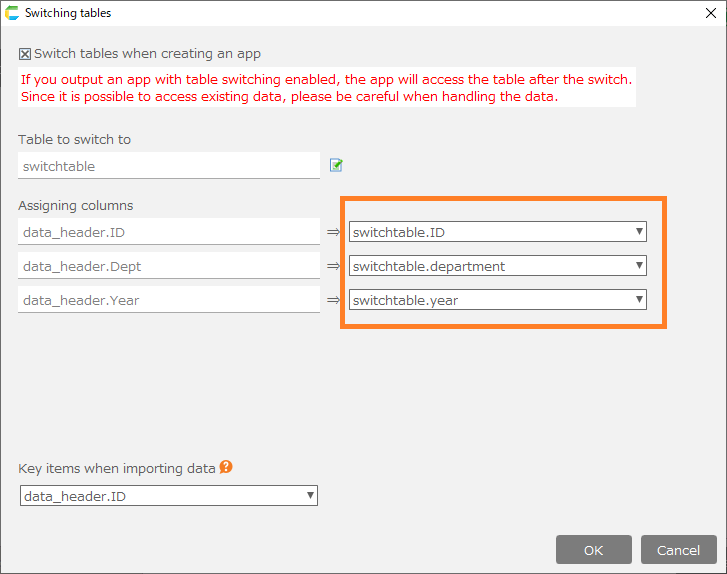Click the 'Switching tables' window title text
The image size is (727, 574).
(x=68, y=14)
